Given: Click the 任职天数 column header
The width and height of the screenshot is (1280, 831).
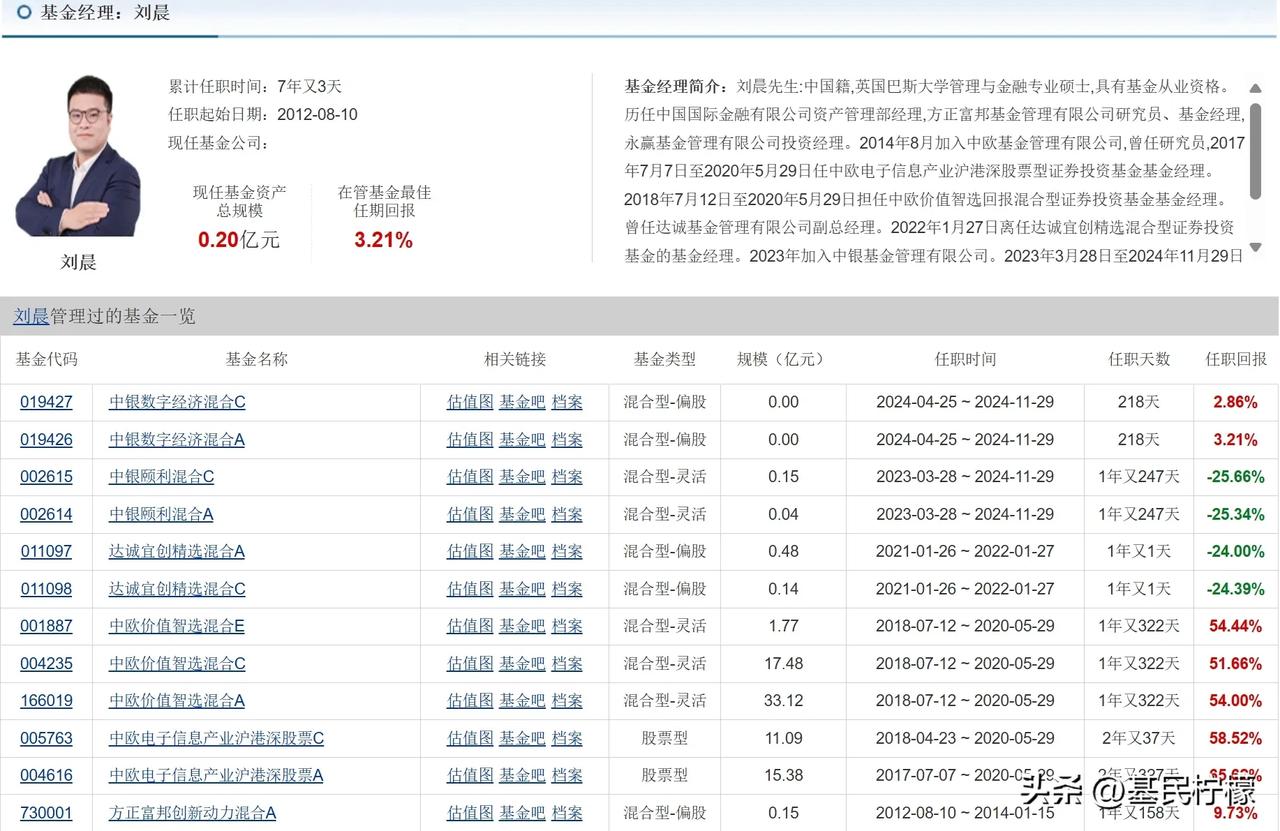Looking at the screenshot, I should pyautogui.click(x=1139, y=359).
